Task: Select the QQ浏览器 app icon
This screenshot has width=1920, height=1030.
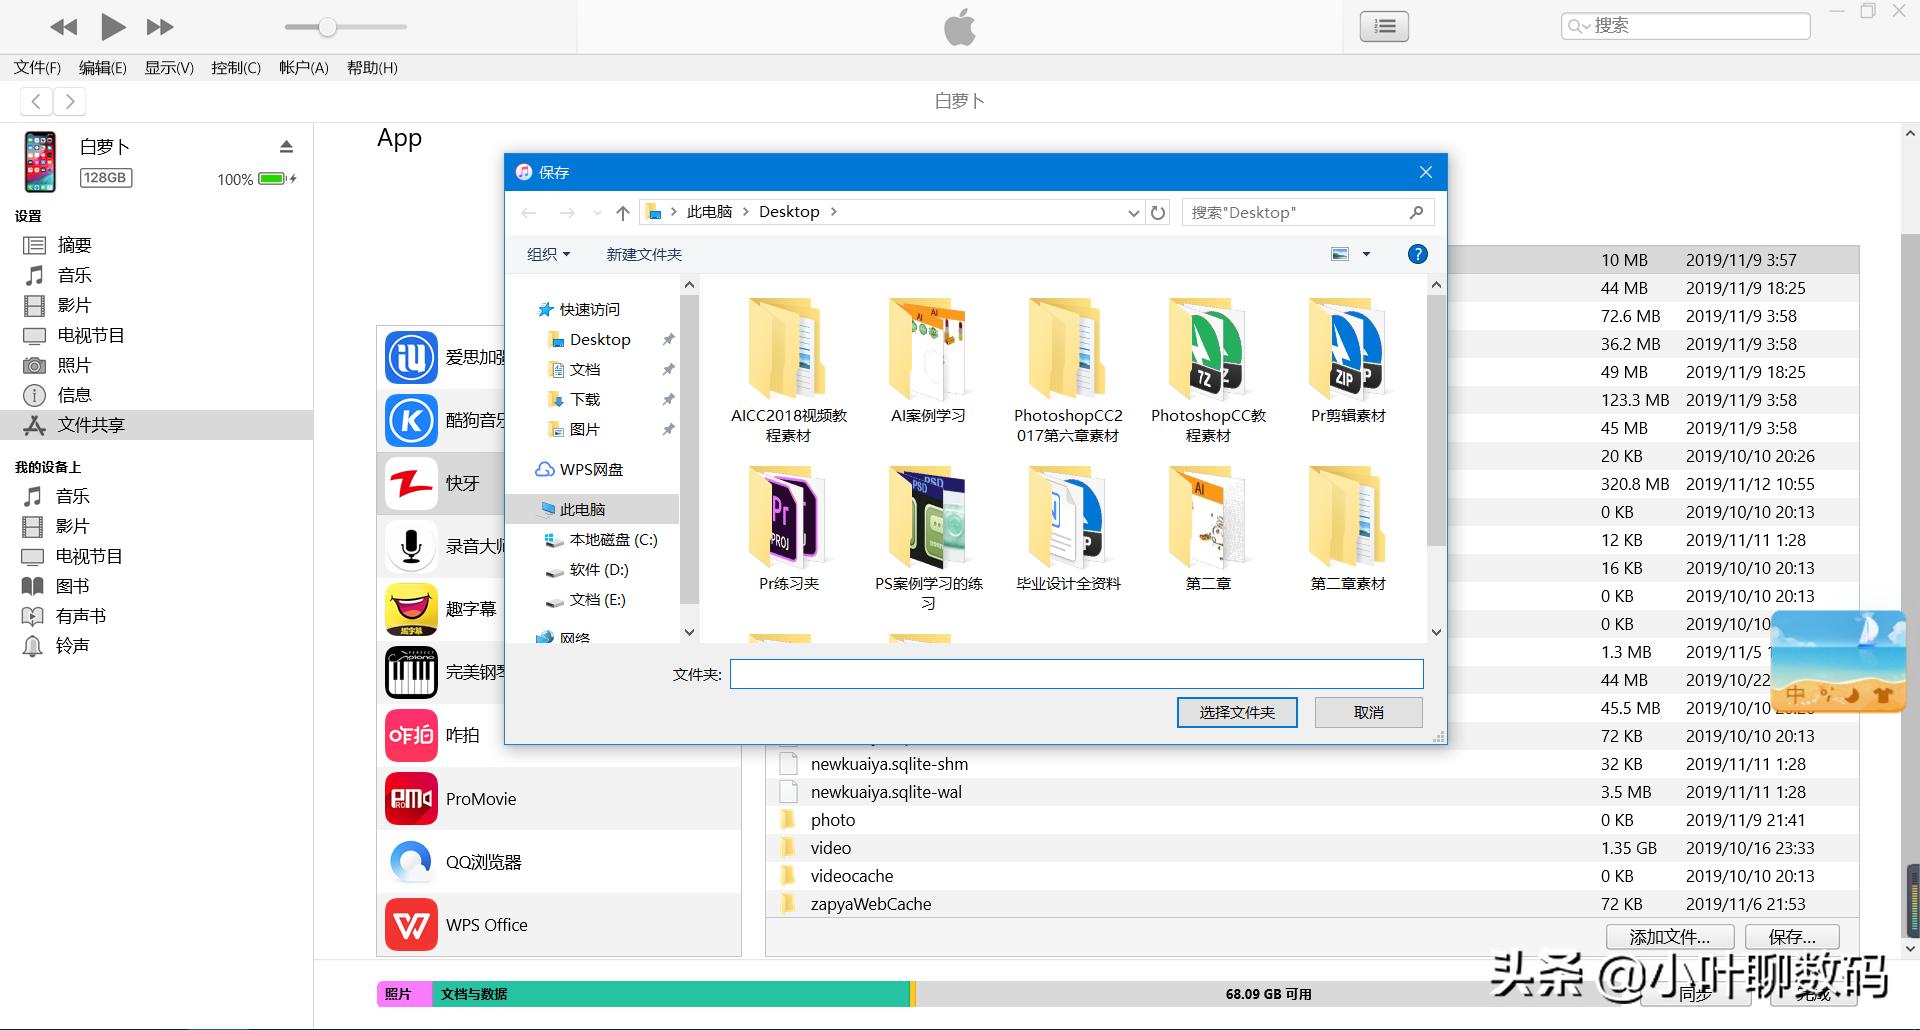Action: click(x=411, y=861)
